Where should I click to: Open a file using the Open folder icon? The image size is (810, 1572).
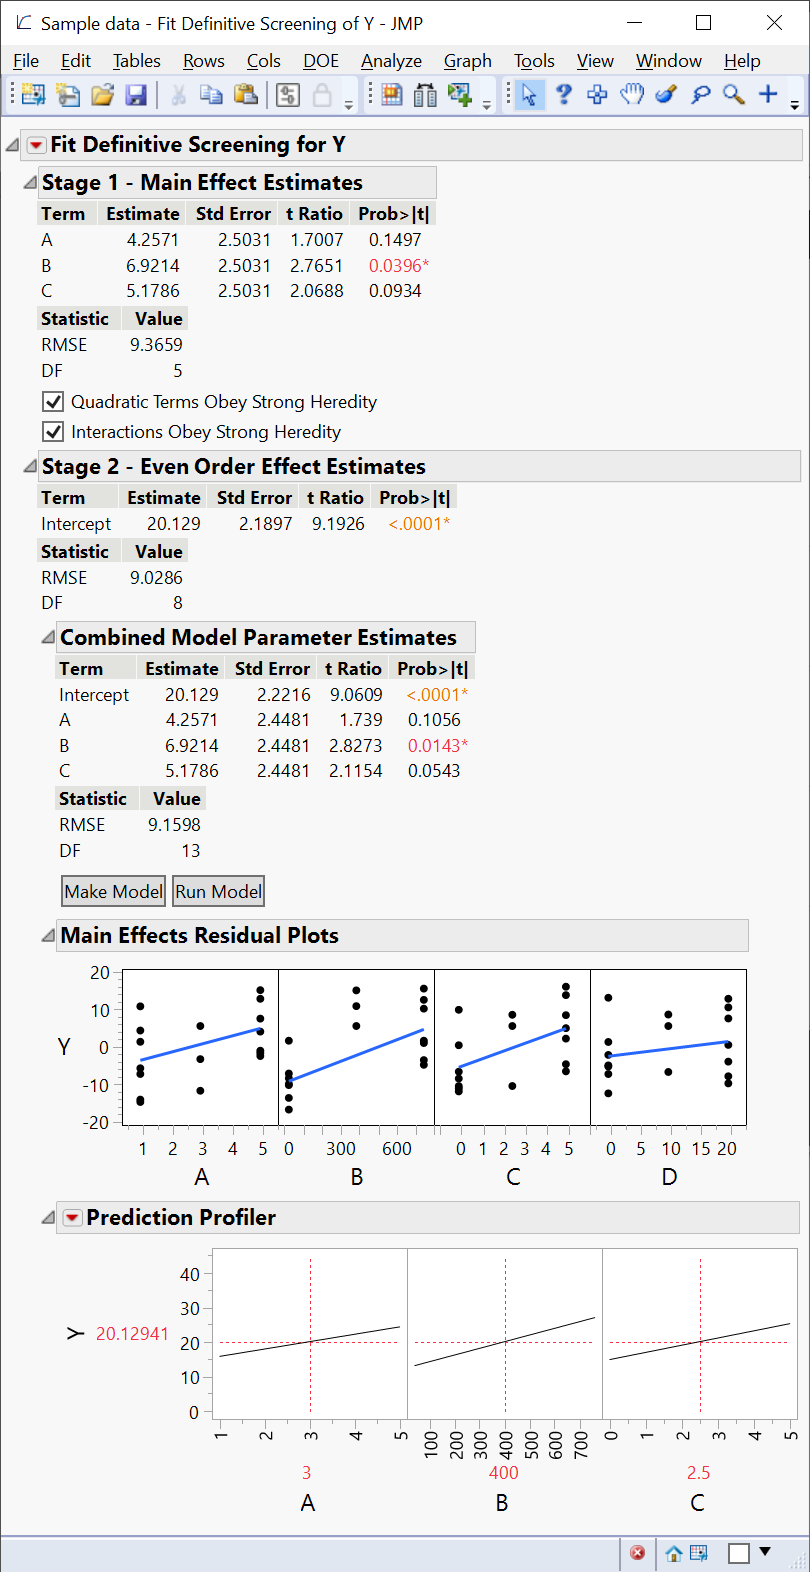104,94
